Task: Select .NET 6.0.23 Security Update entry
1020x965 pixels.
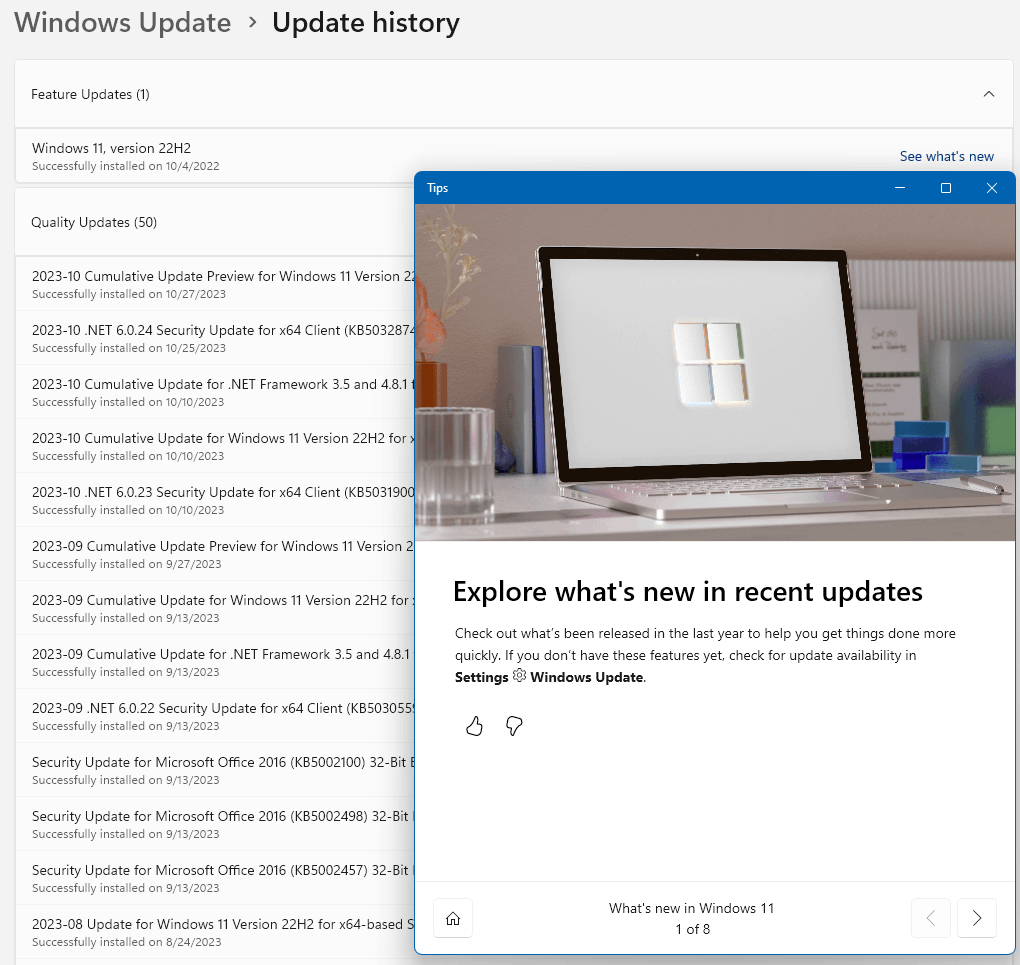Action: click(215, 500)
